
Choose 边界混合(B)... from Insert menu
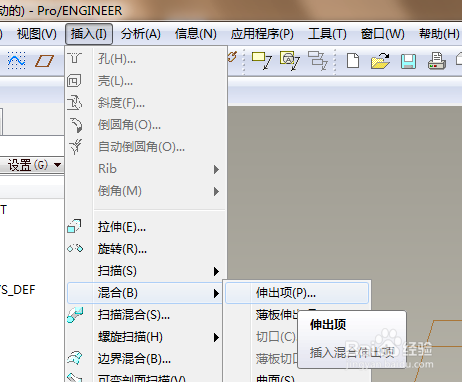(145, 359)
